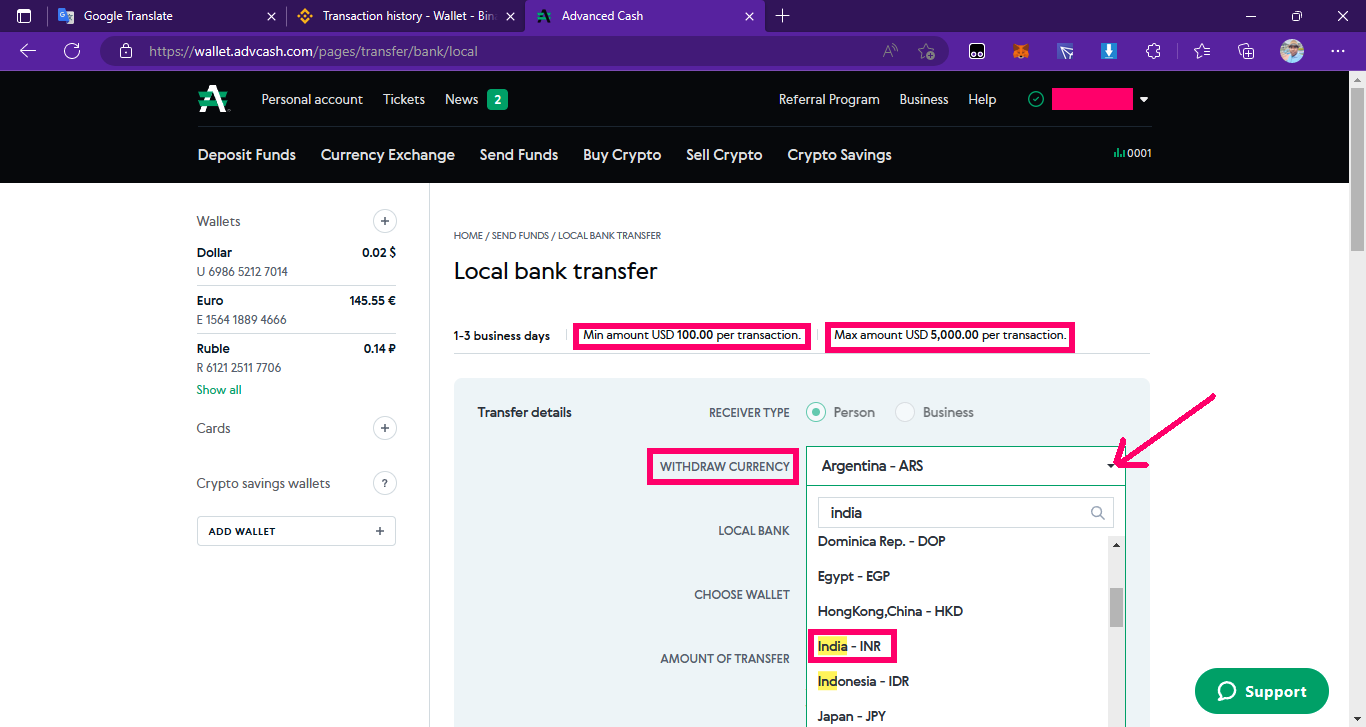This screenshot has width=1366, height=727.
Task: Open the browser profile avatar
Action: 1292,51
